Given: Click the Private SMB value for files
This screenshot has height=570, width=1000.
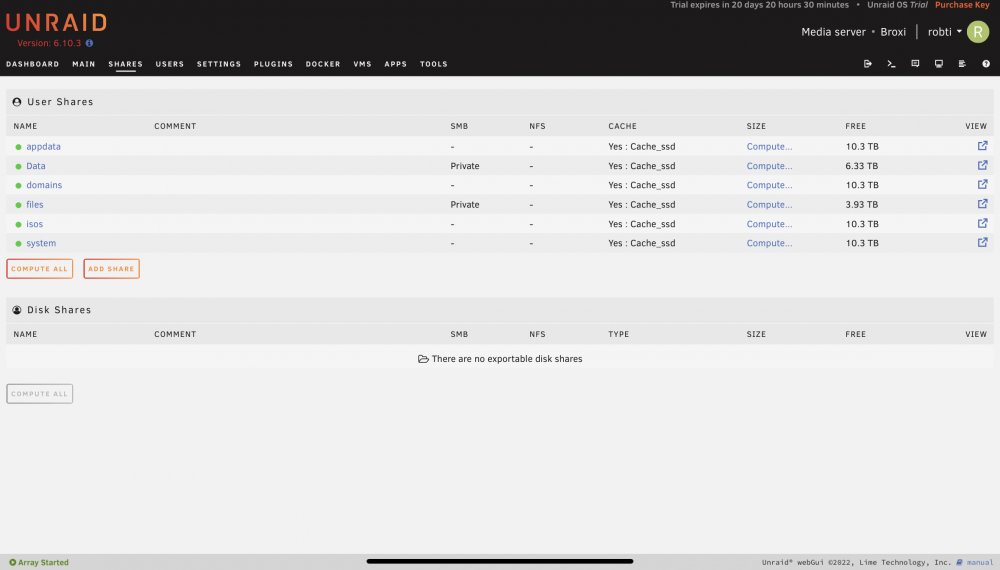Looking at the screenshot, I should tap(465, 205).
